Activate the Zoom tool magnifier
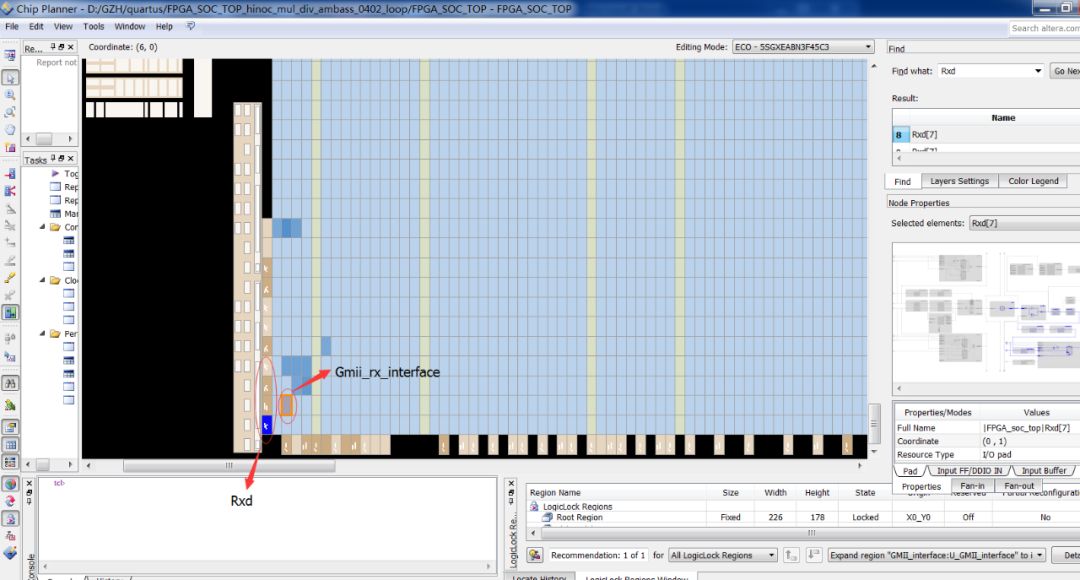This screenshot has height=580, width=1080. [10, 95]
